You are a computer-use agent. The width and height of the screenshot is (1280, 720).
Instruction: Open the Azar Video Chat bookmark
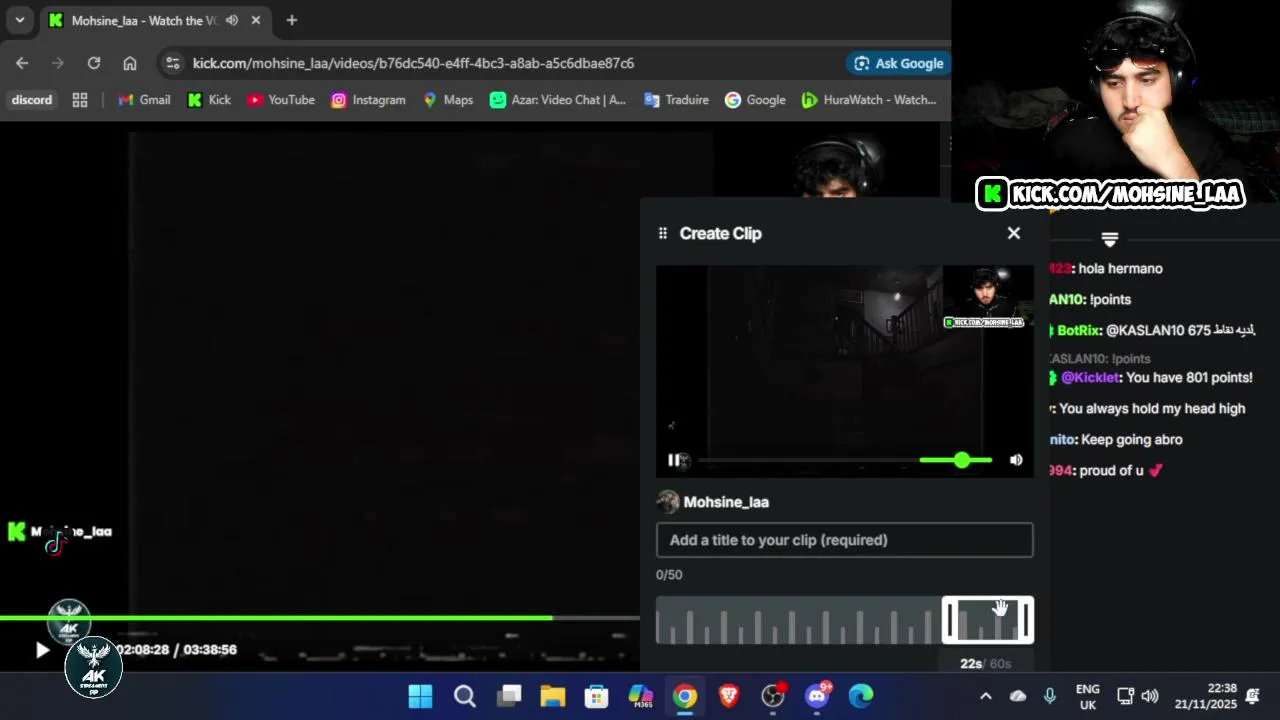558,100
